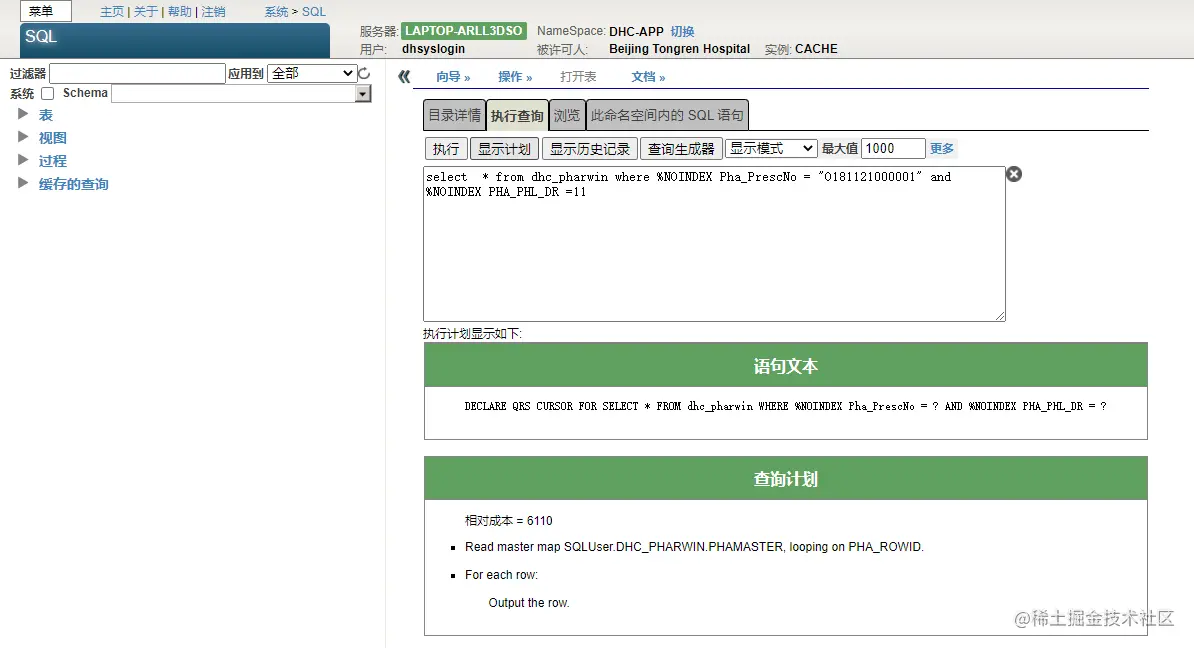Click the resize grip of query text area

[1000, 315]
